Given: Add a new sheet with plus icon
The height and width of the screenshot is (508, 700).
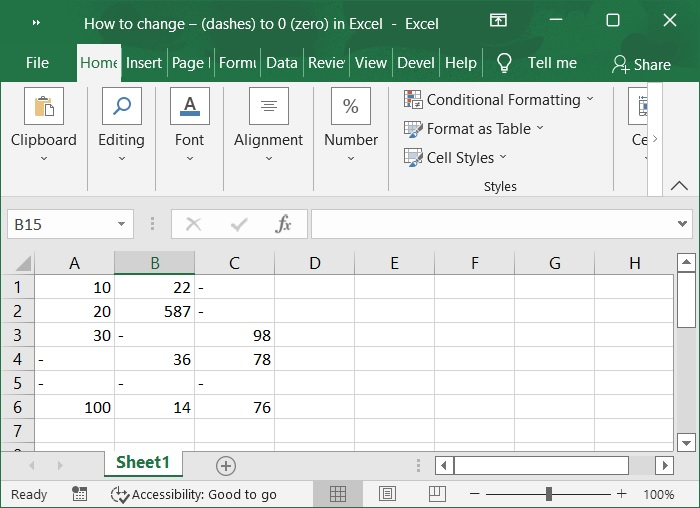Looking at the screenshot, I should click(x=226, y=465).
